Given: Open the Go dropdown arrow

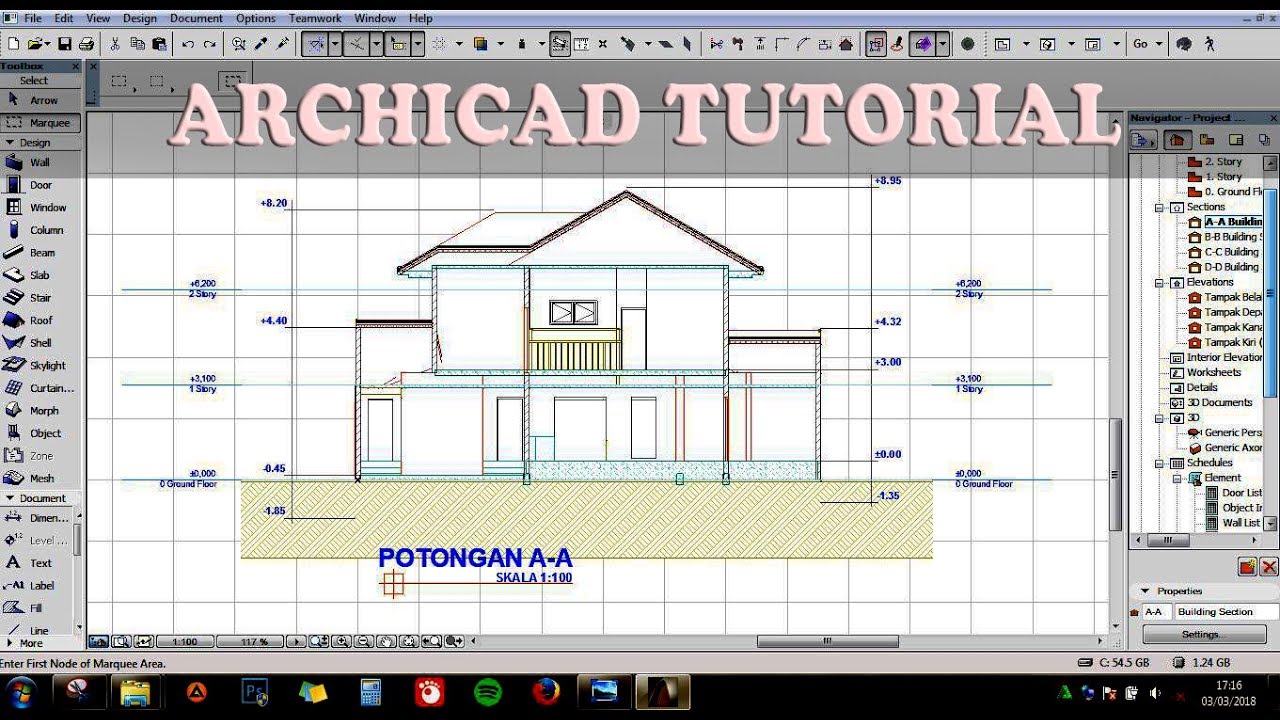Looking at the screenshot, I should click(1159, 44).
